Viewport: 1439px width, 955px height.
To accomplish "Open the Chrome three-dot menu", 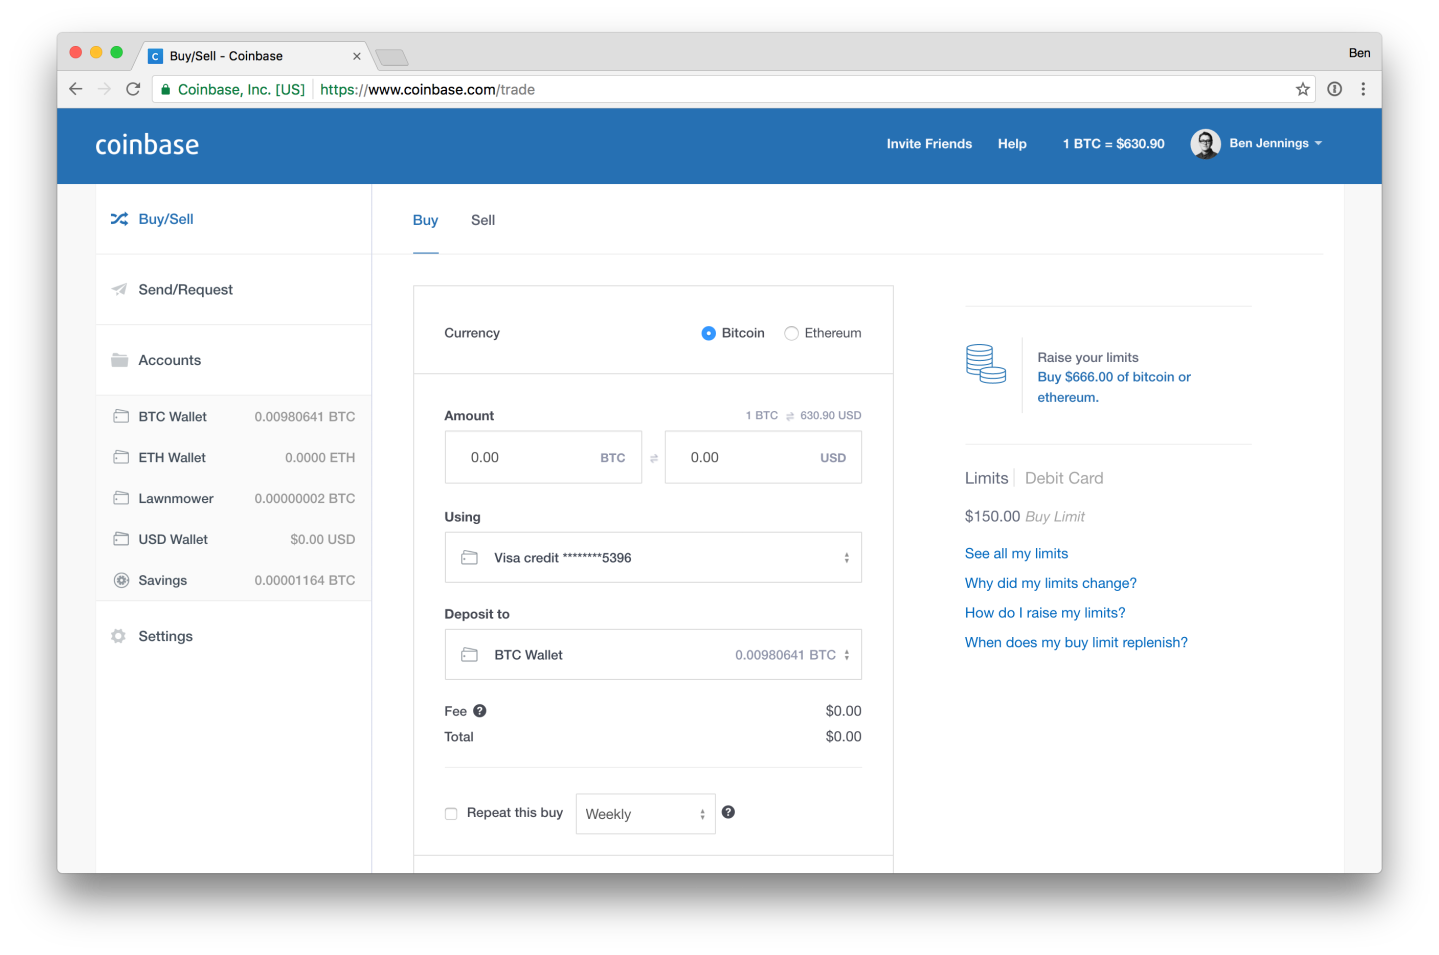I will 1363,89.
